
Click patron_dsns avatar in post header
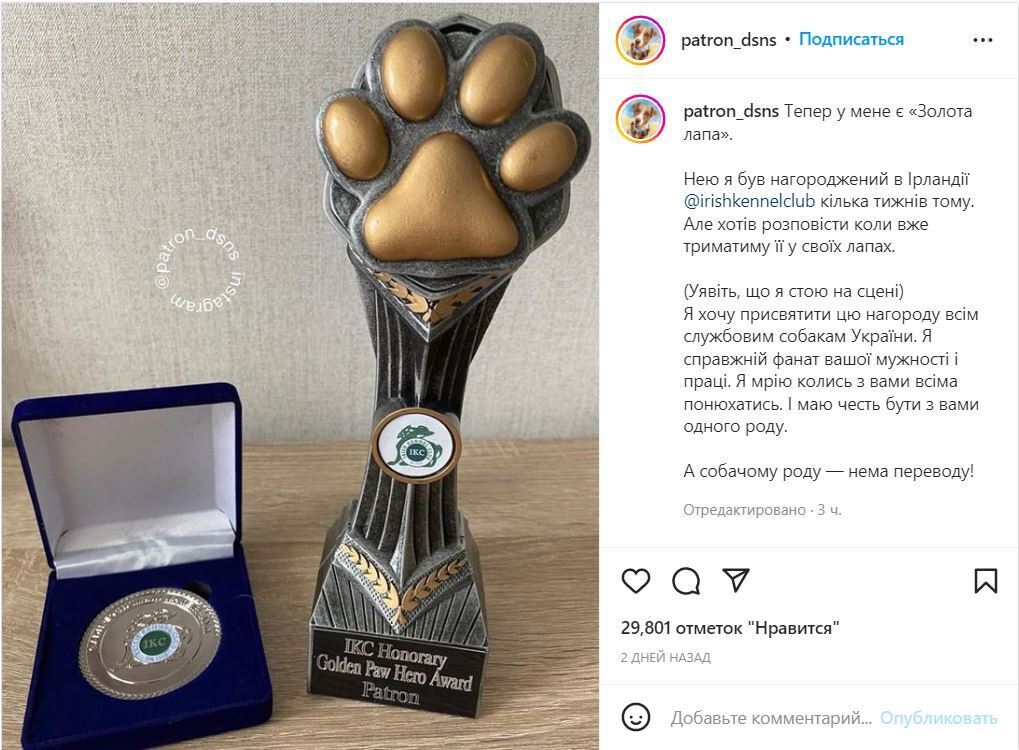(x=640, y=40)
